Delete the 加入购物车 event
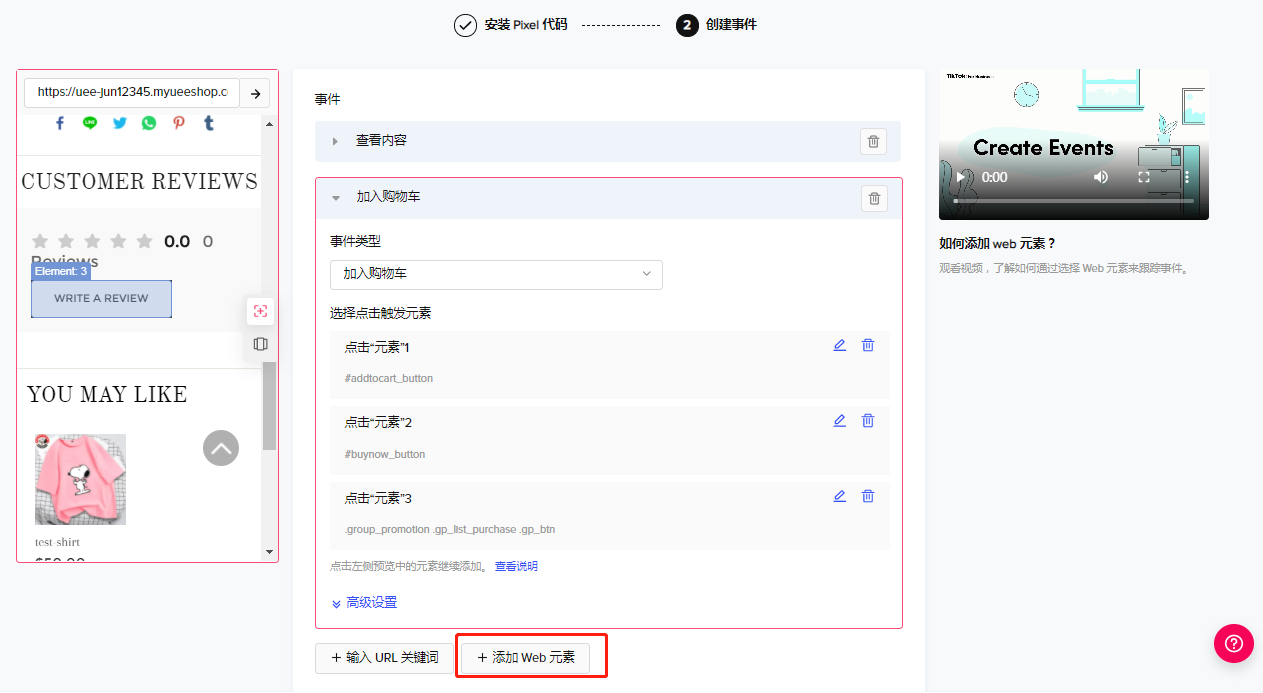The width and height of the screenshot is (1263, 693). [x=874, y=198]
